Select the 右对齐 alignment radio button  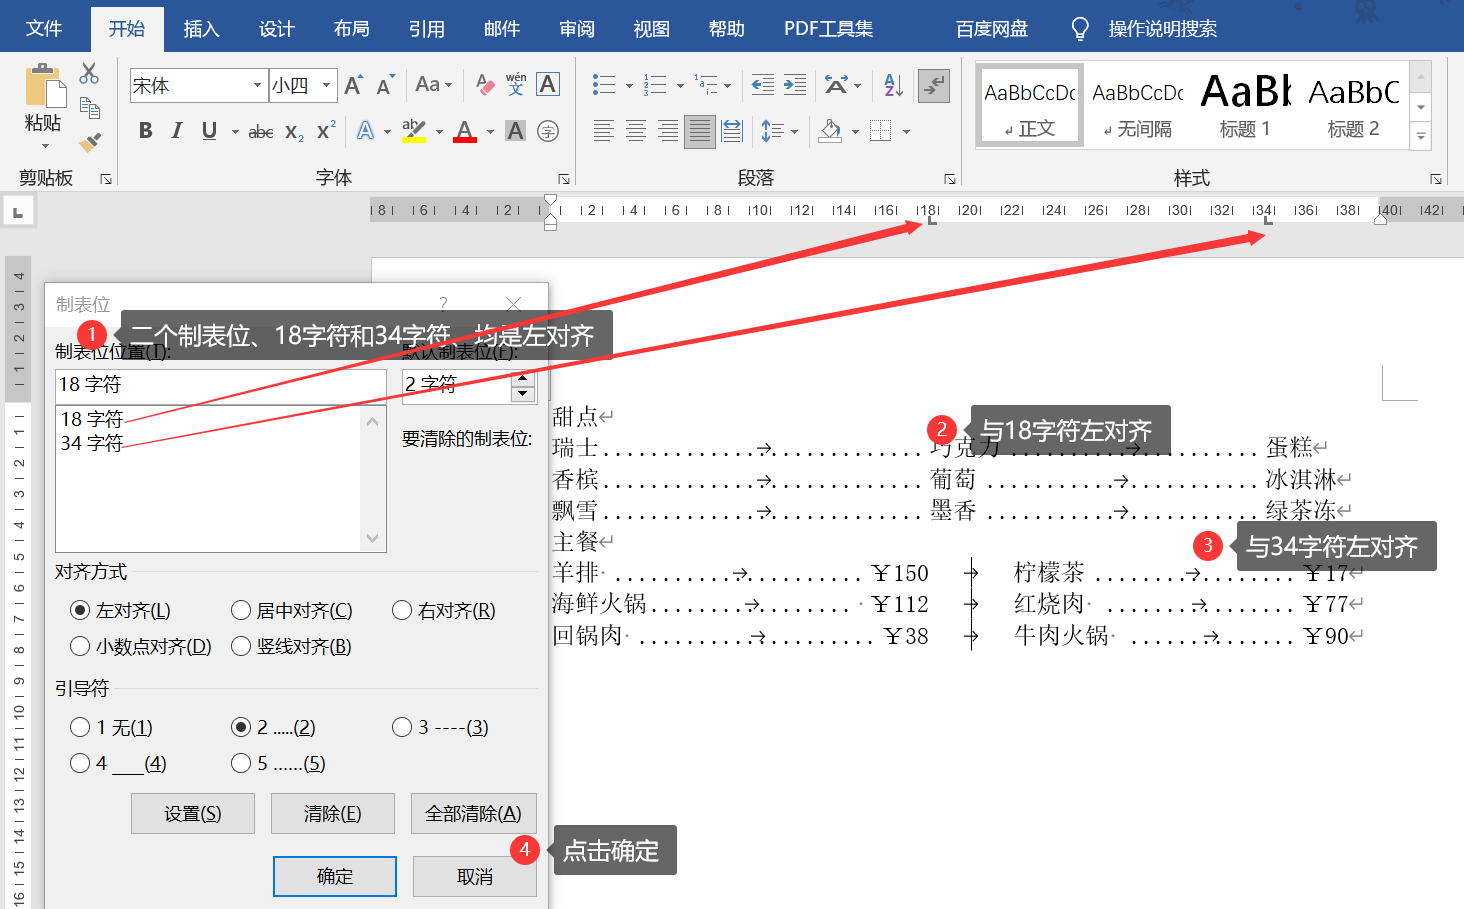tap(402, 610)
